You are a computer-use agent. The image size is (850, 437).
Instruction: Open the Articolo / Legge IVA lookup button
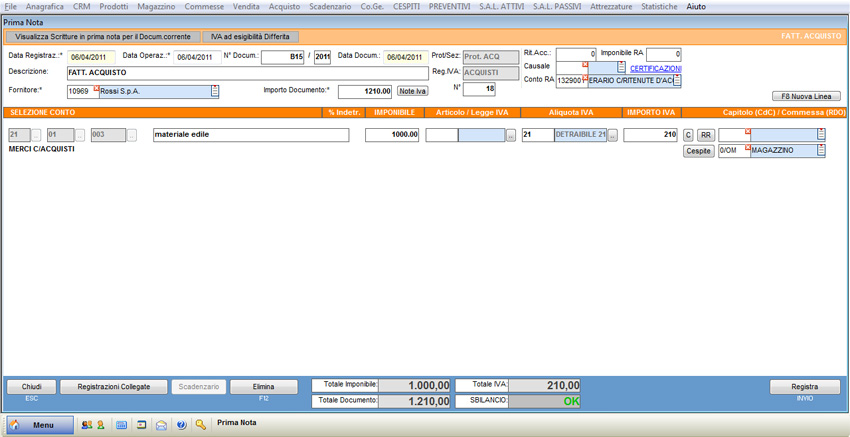click(511, 135)
